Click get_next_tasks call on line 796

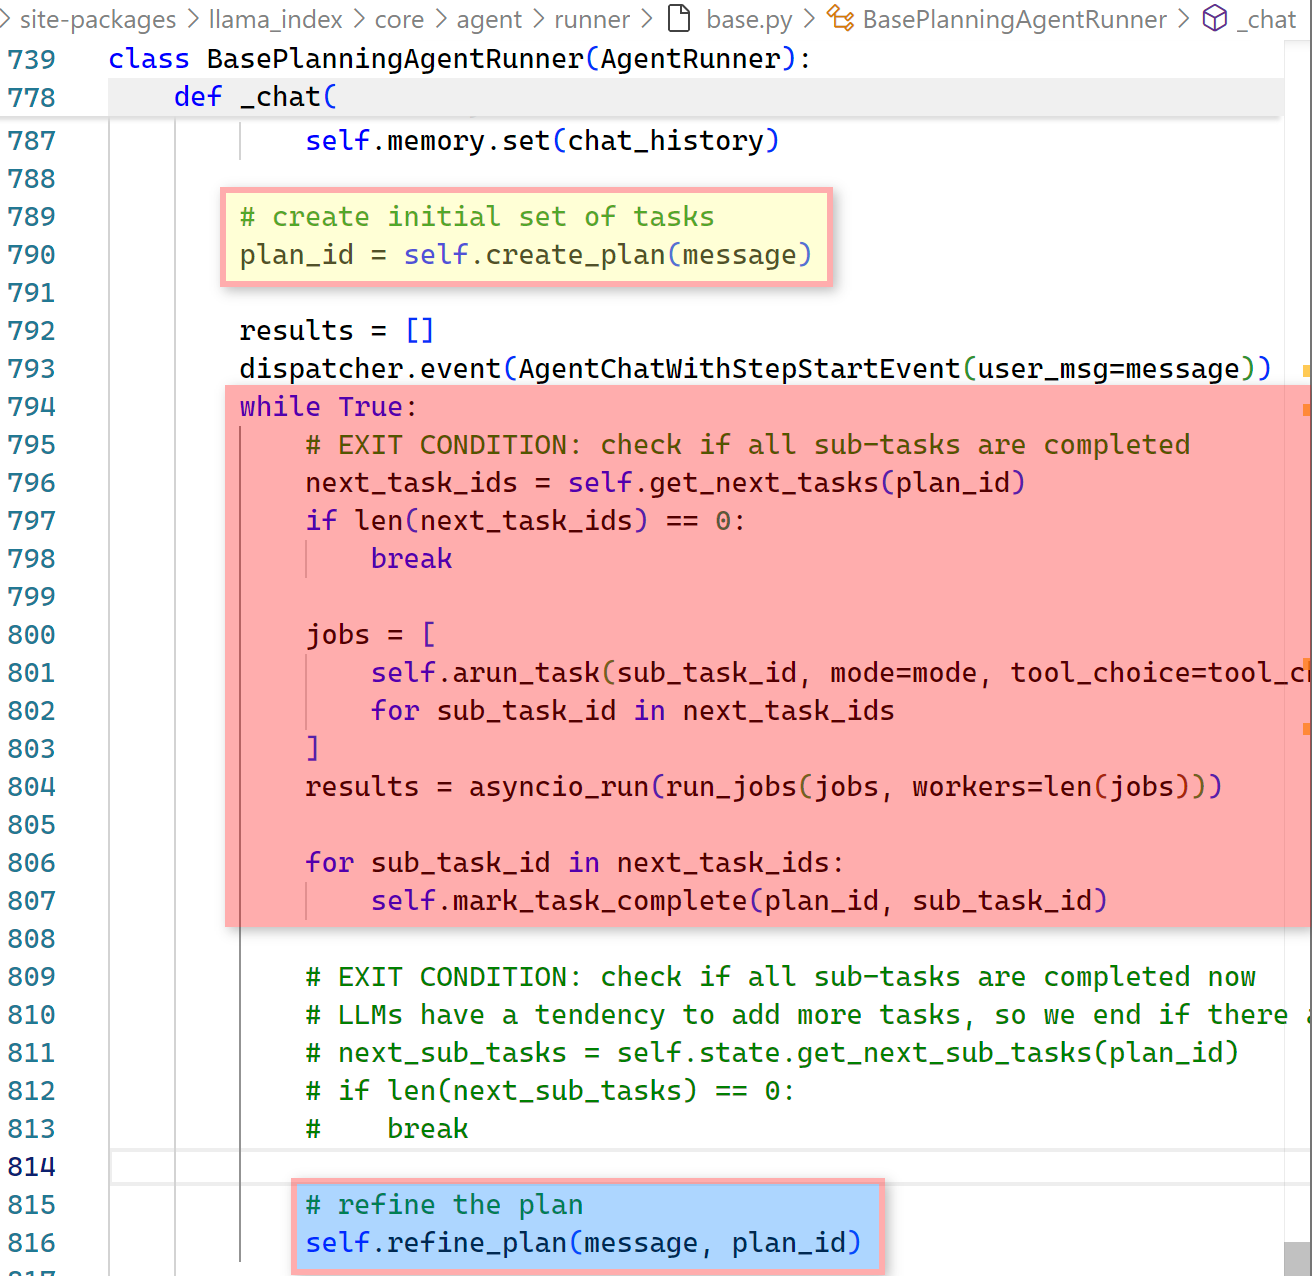pos(763,483)
